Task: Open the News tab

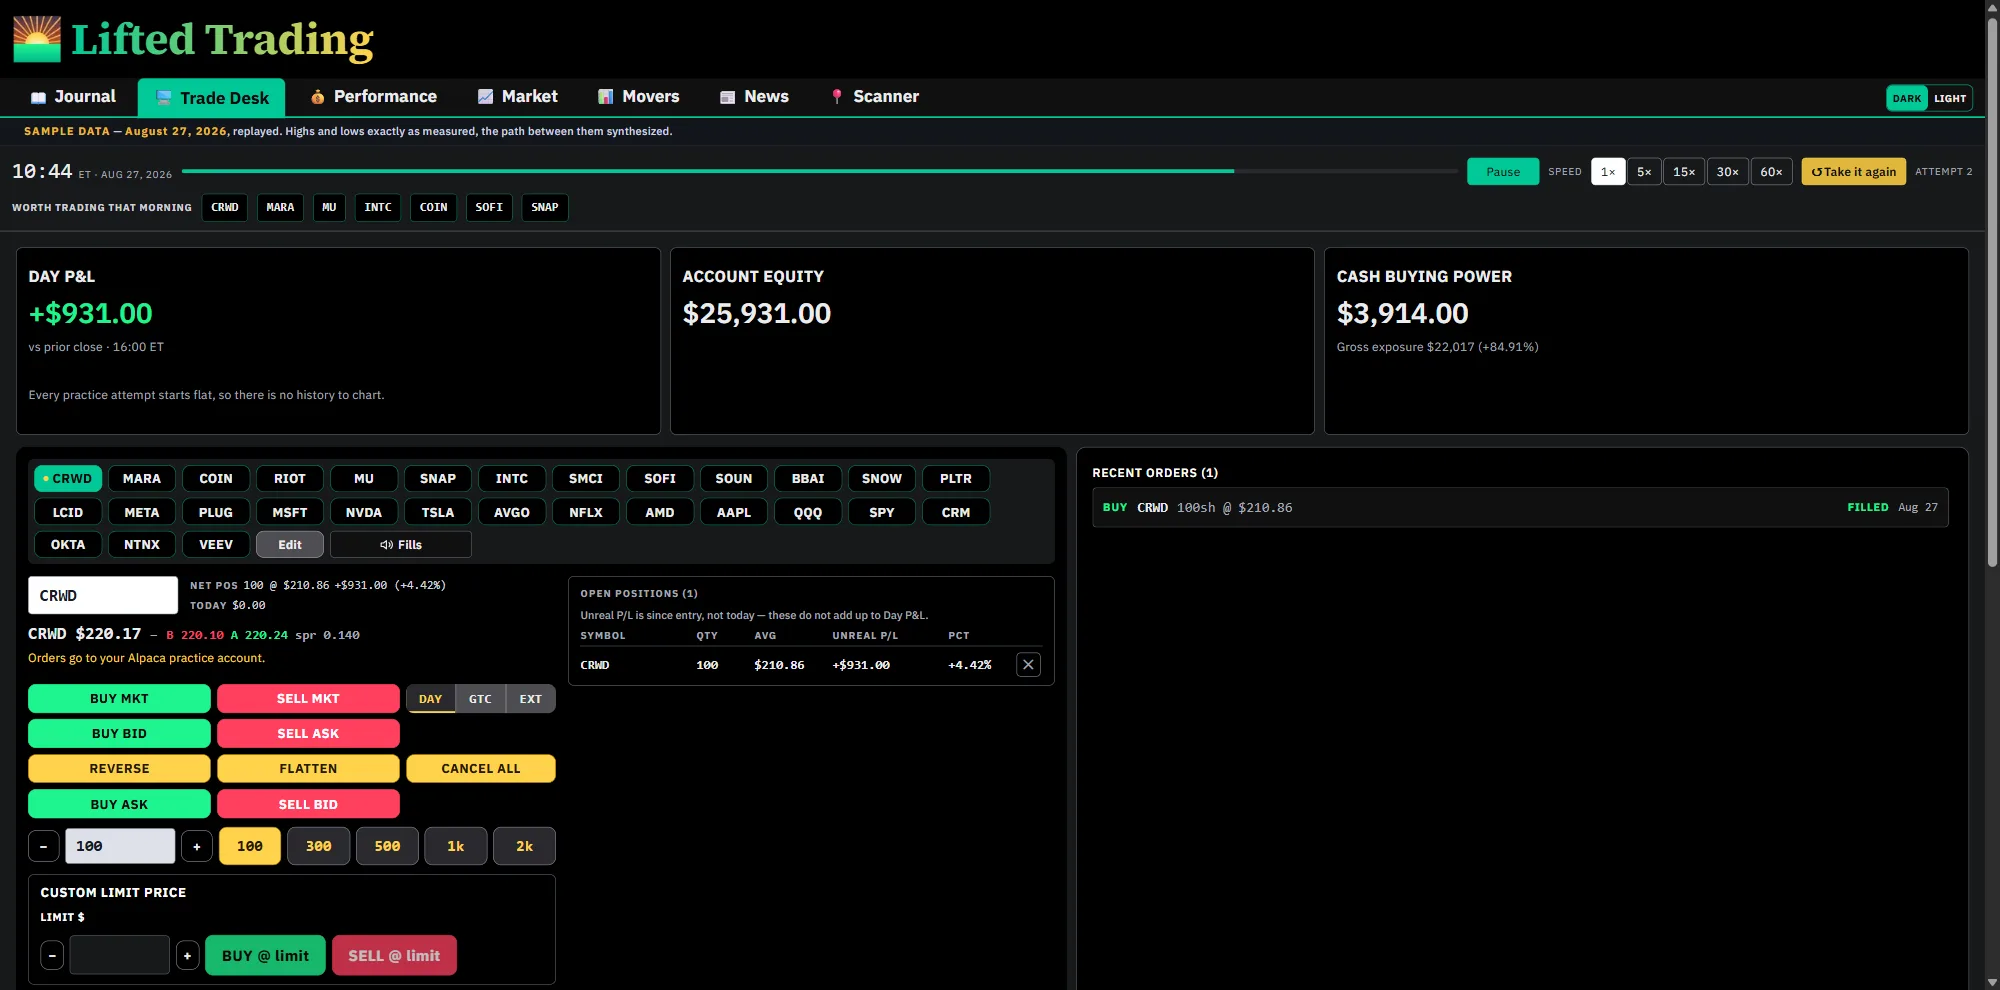Action: pos(754,97)
